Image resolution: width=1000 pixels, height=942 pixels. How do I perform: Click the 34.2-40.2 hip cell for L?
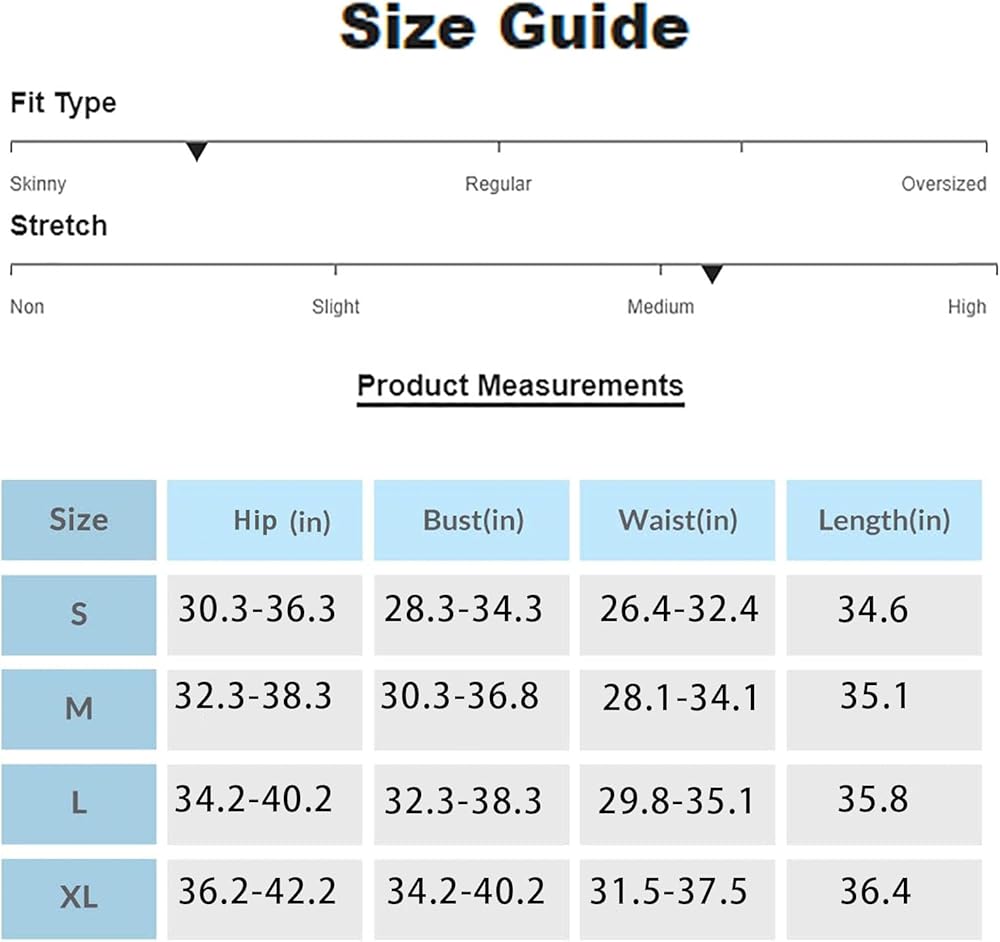pyautogui.click(x=254, y=799)
